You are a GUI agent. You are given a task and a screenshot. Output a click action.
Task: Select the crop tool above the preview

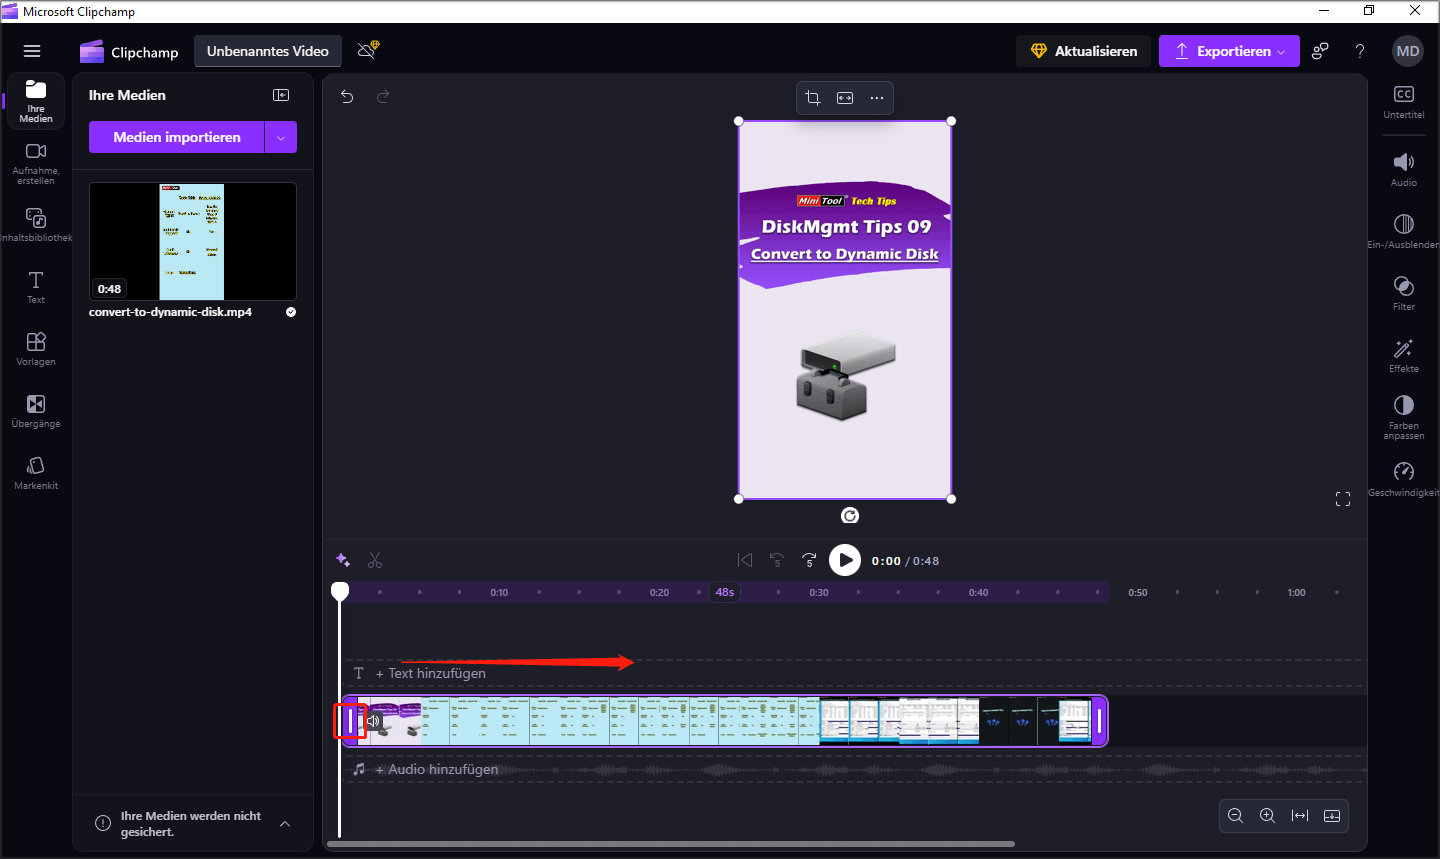pos(812,97)
